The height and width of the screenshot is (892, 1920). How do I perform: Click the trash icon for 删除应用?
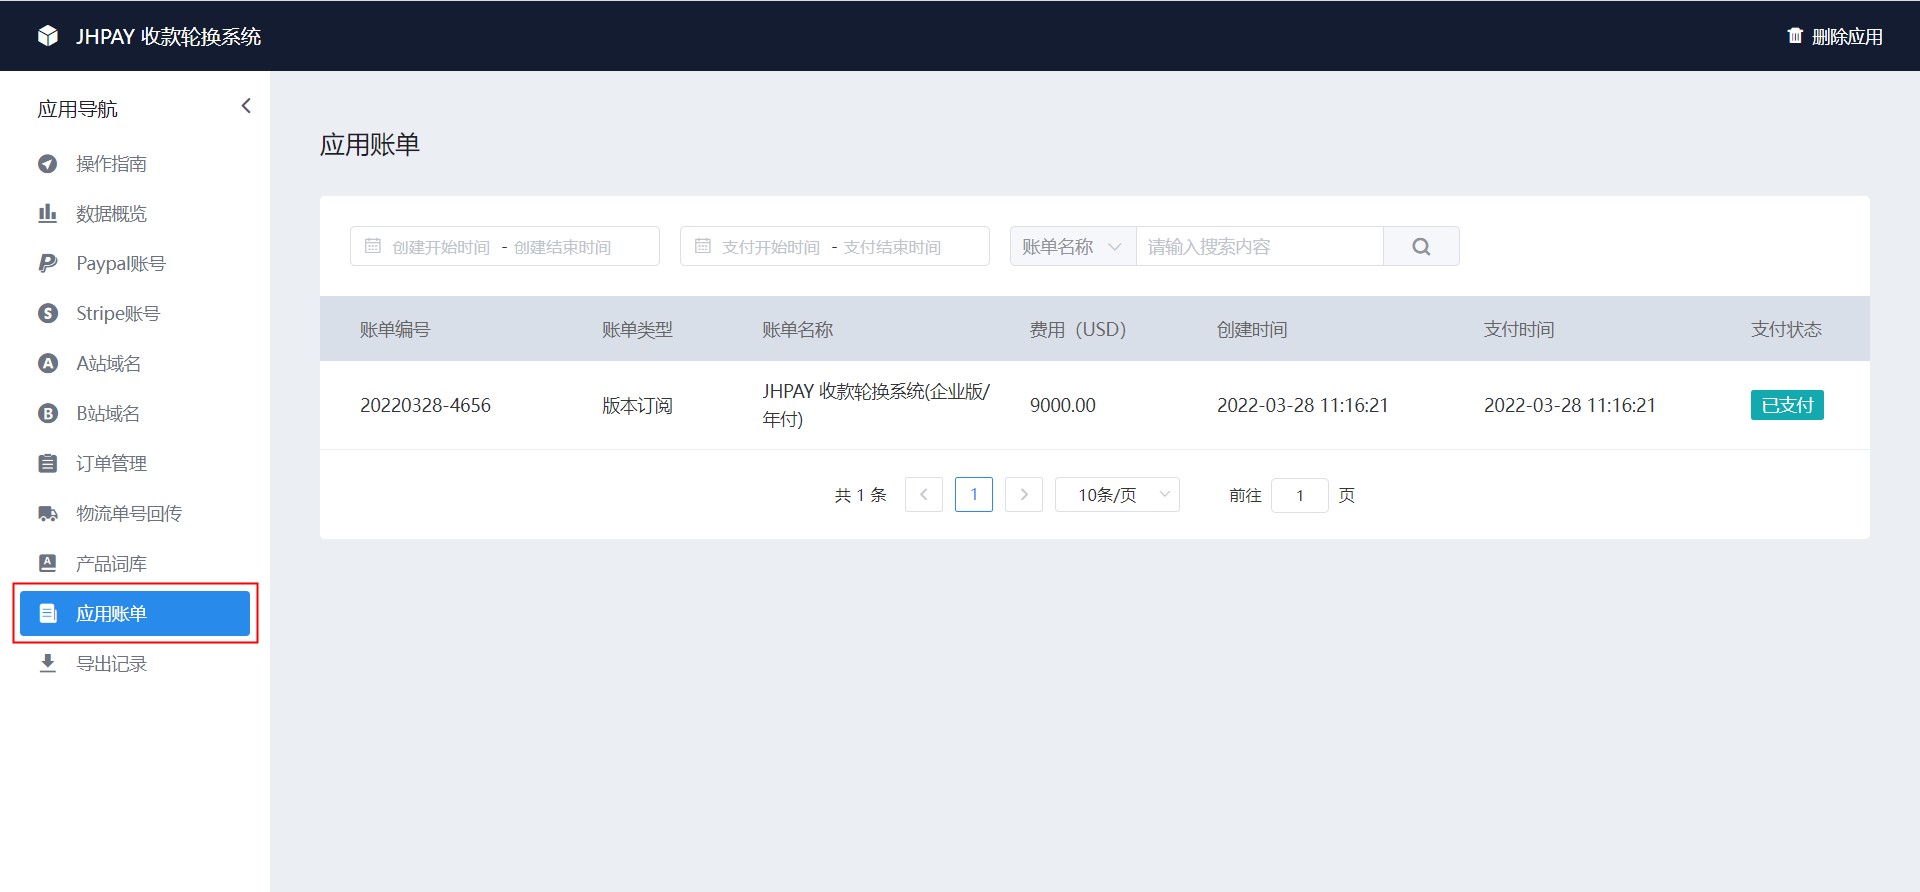(1795, 36)
